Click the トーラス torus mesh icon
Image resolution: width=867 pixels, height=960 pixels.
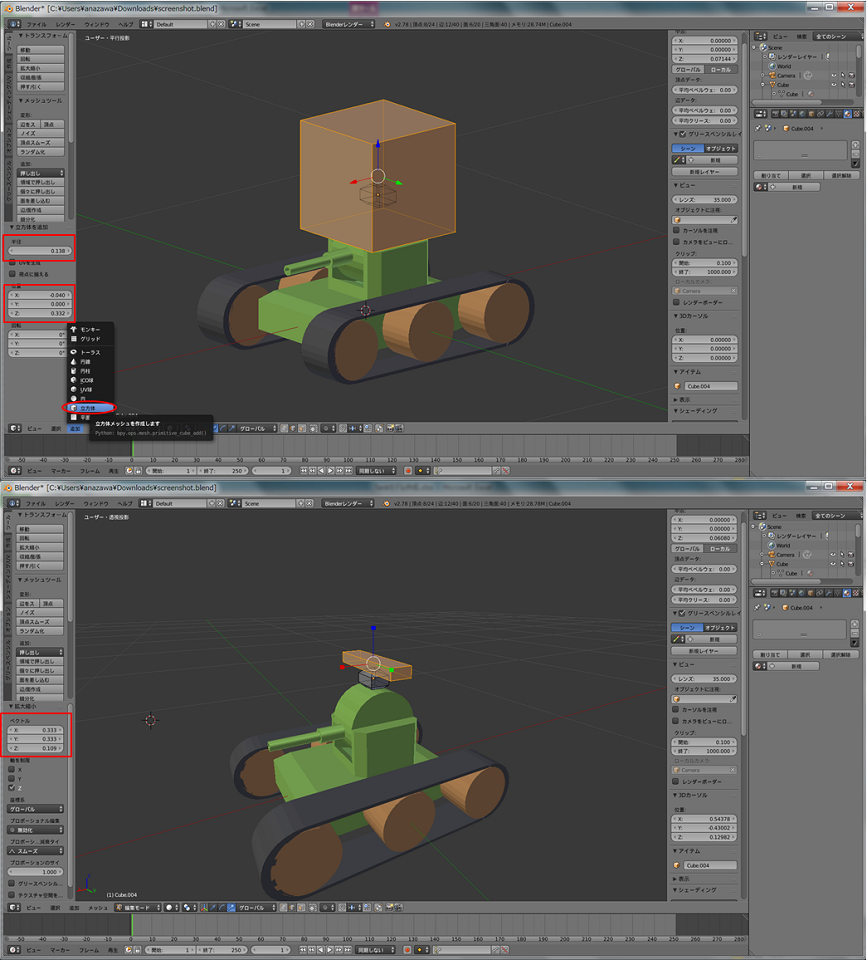pos(74,353)
